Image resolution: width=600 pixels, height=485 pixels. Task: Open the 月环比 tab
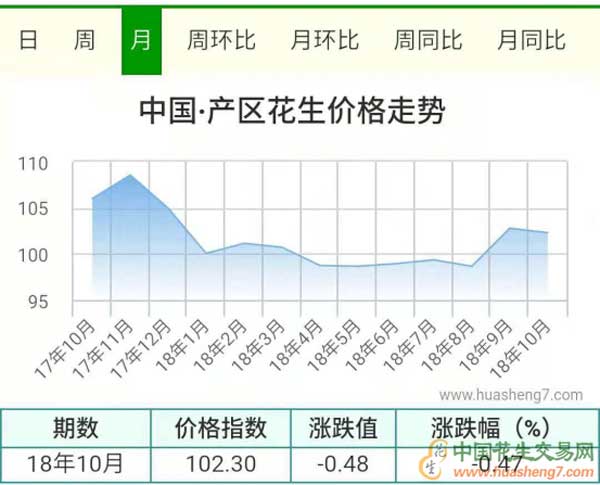pos(324,40)
